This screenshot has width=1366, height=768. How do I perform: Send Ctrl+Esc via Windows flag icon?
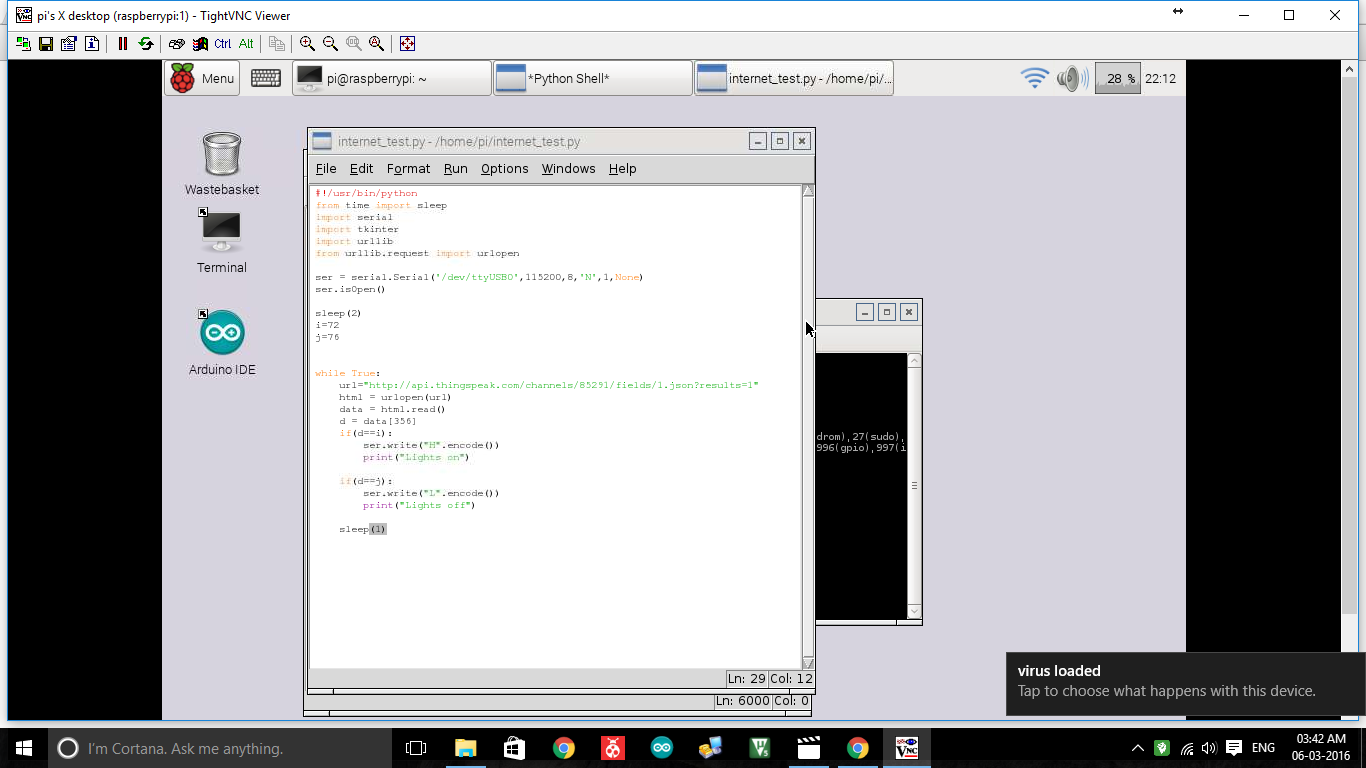click(200, 44)
